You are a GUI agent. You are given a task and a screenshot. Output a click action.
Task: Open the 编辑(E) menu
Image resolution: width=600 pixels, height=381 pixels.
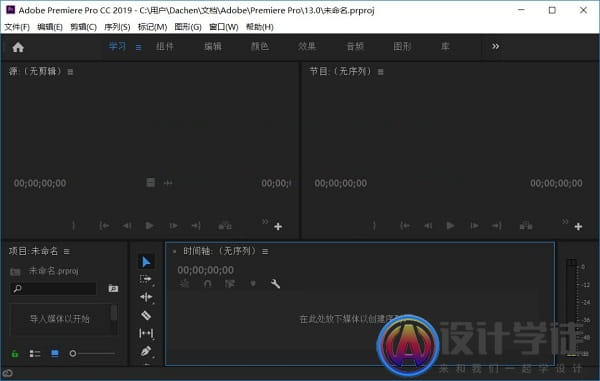coord(50,27)
